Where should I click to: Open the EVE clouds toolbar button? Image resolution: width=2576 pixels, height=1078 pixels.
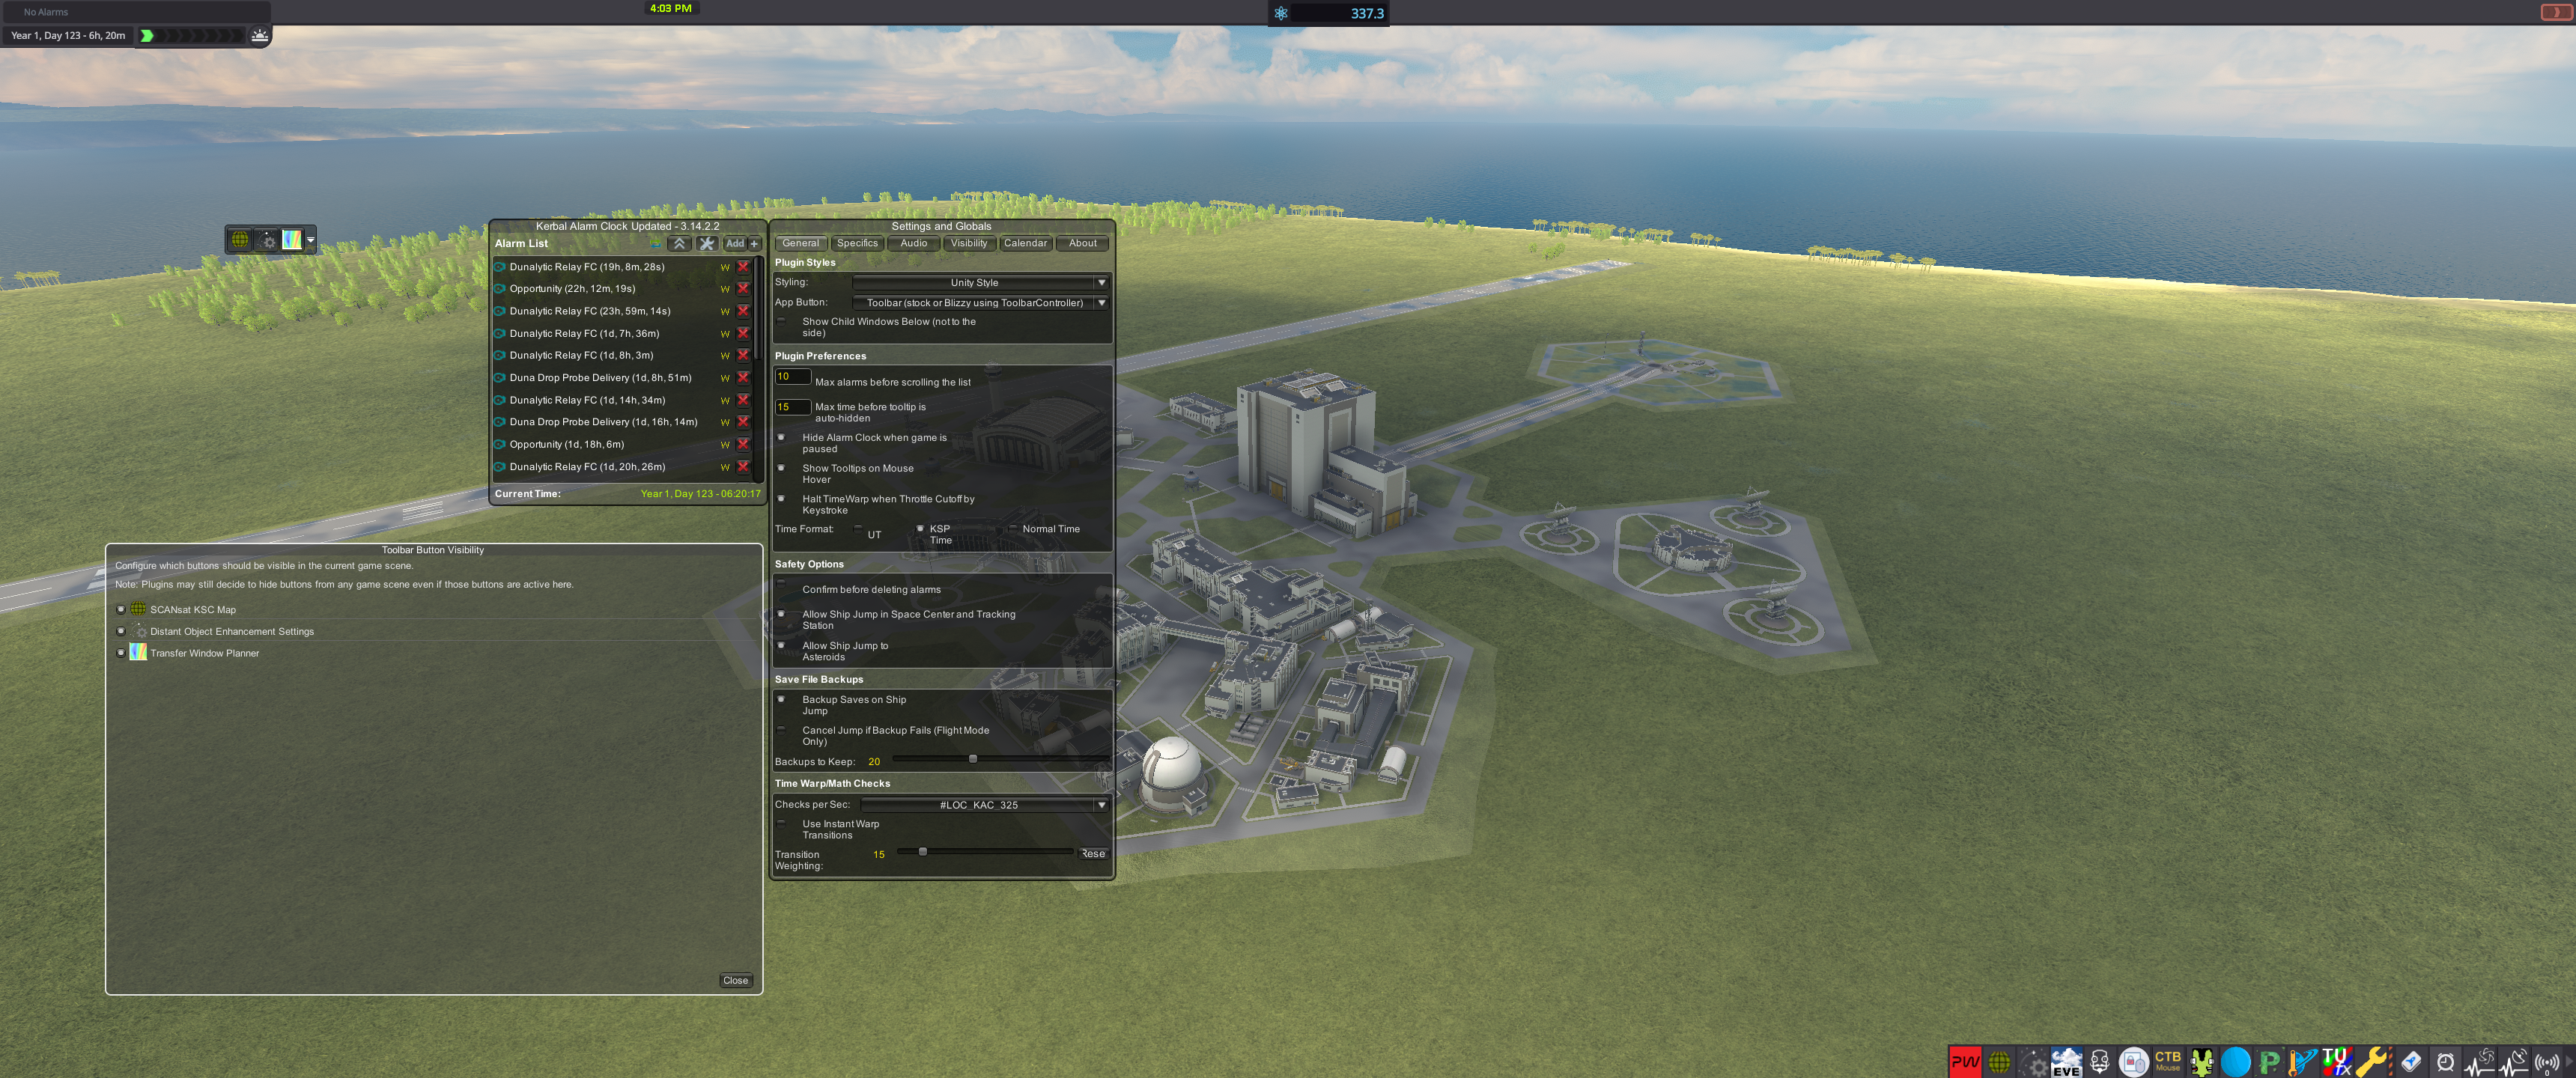click(2066, 1061)
